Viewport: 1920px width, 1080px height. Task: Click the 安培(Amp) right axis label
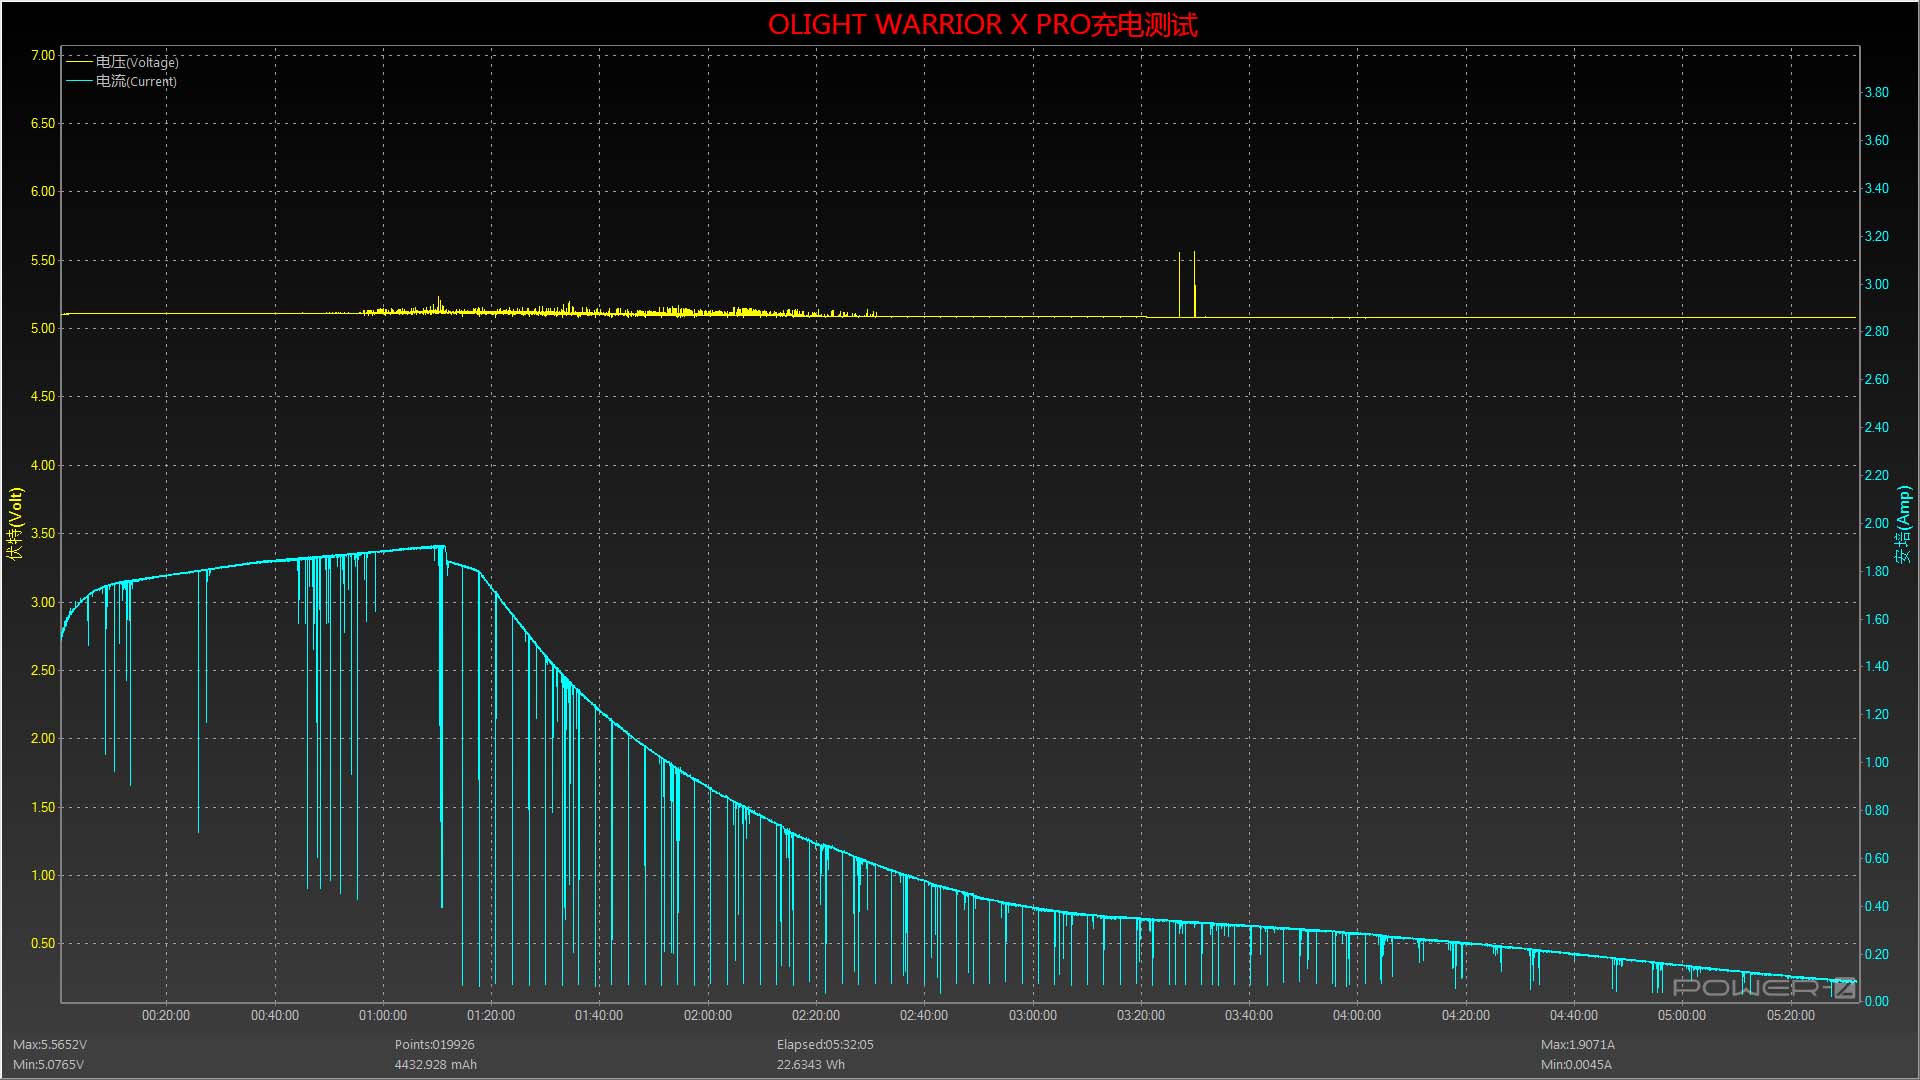1903,523
